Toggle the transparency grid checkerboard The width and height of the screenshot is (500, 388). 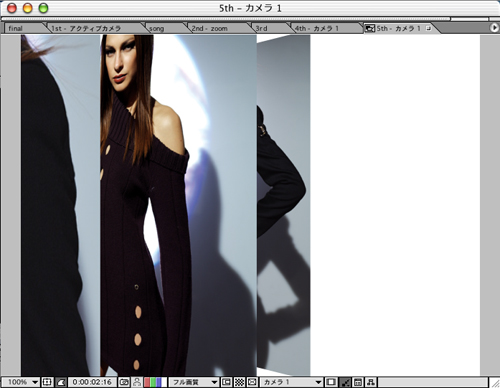[239, 382]
